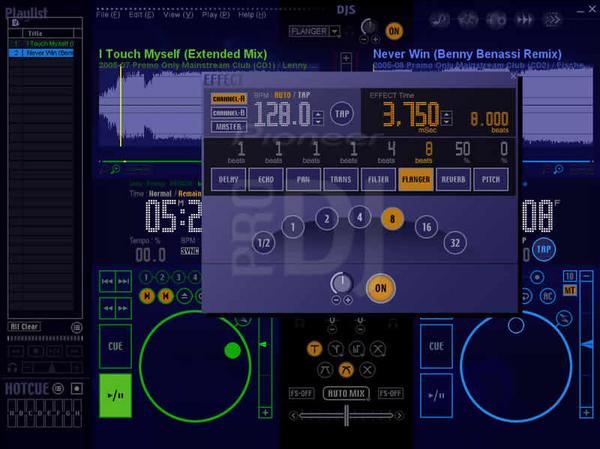Click the crossfader left arrow
600x449 pixels.
coord(293,415)
